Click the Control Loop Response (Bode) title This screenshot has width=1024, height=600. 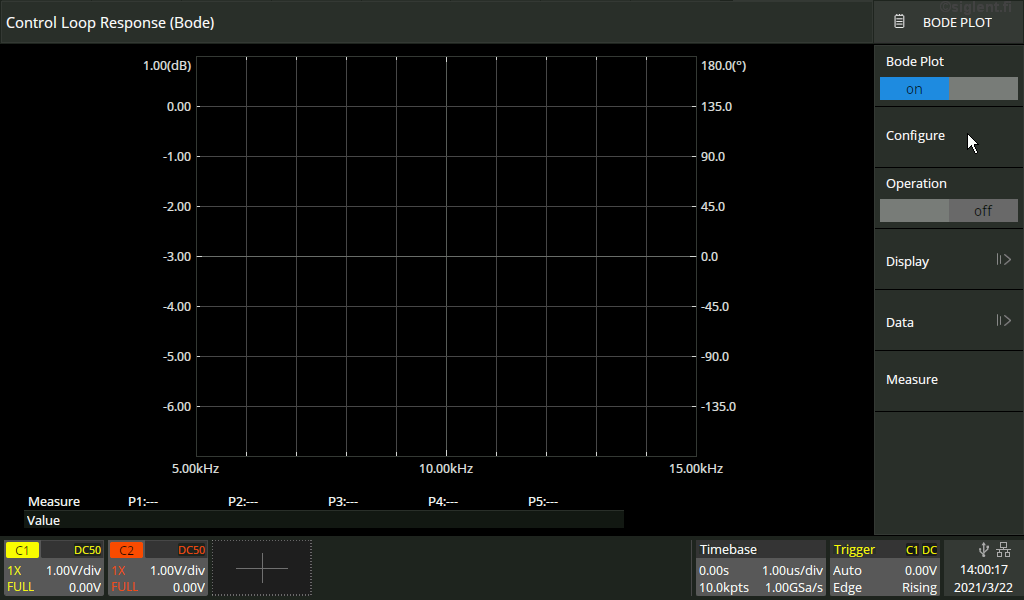110,22
